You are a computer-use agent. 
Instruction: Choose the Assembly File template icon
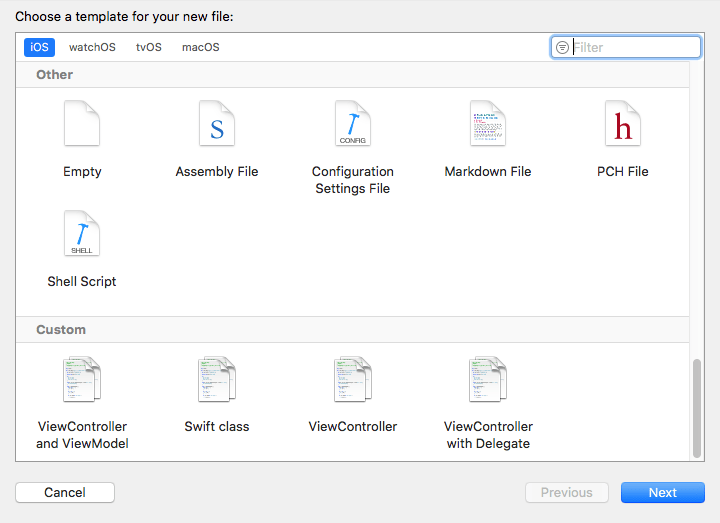(x=217, y=124)
